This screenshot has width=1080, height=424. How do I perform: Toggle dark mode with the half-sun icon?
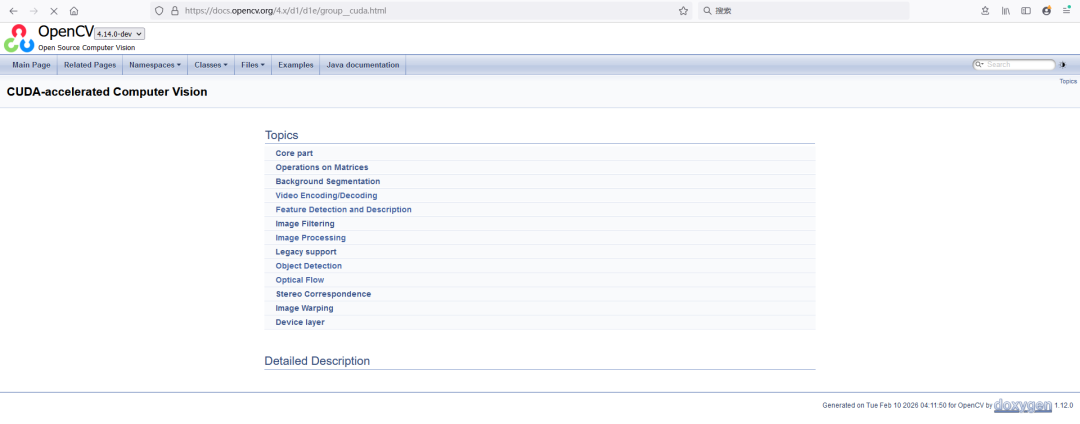click(1063, 65)
